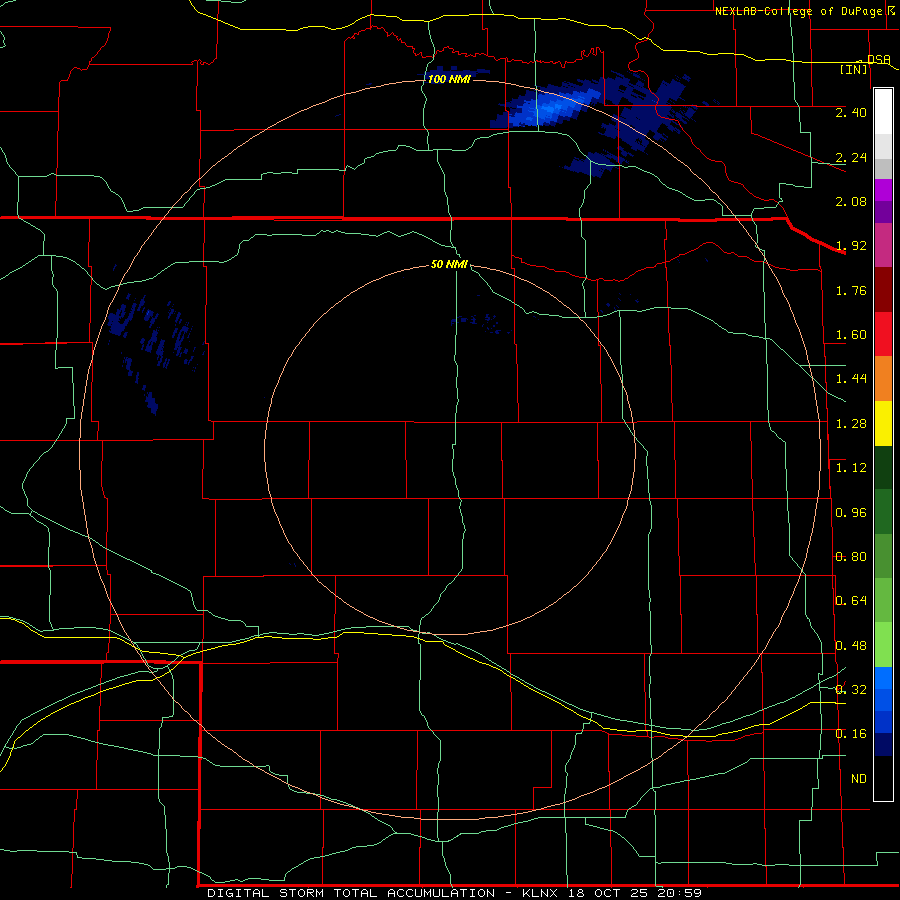Click the 1.76 legend value
The height and width of the screenshot is (900, 900).
851,290
